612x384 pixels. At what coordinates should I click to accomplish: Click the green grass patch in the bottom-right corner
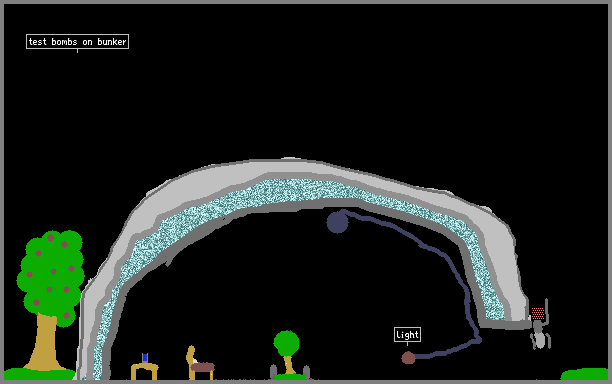[584, 374]
